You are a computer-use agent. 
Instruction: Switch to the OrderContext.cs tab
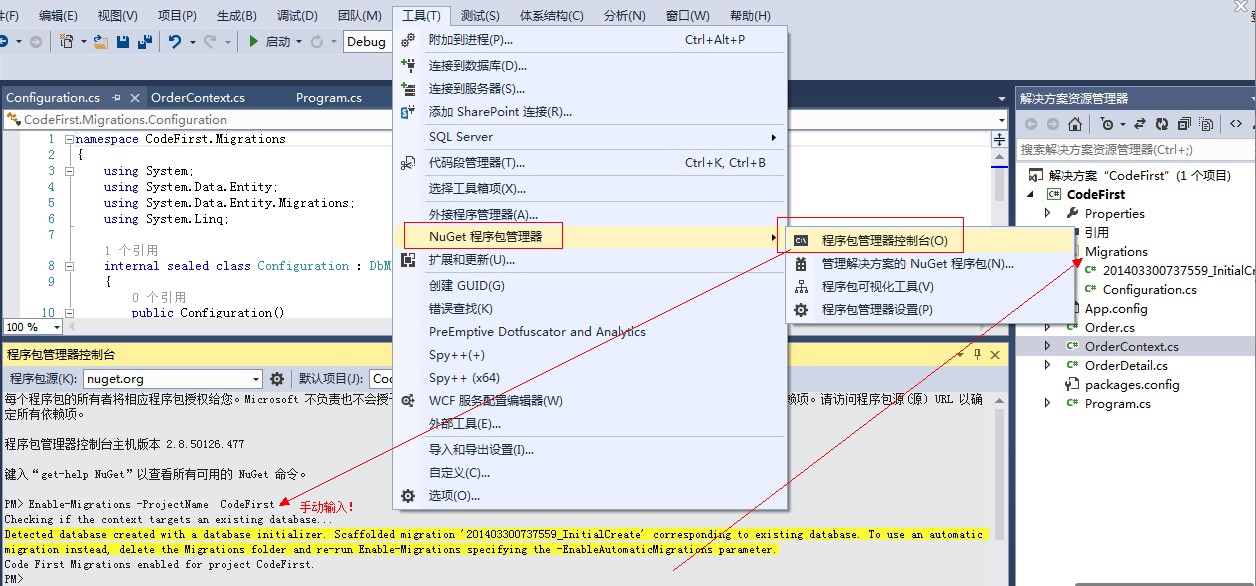pyautogui.click(x=197, y=98)
